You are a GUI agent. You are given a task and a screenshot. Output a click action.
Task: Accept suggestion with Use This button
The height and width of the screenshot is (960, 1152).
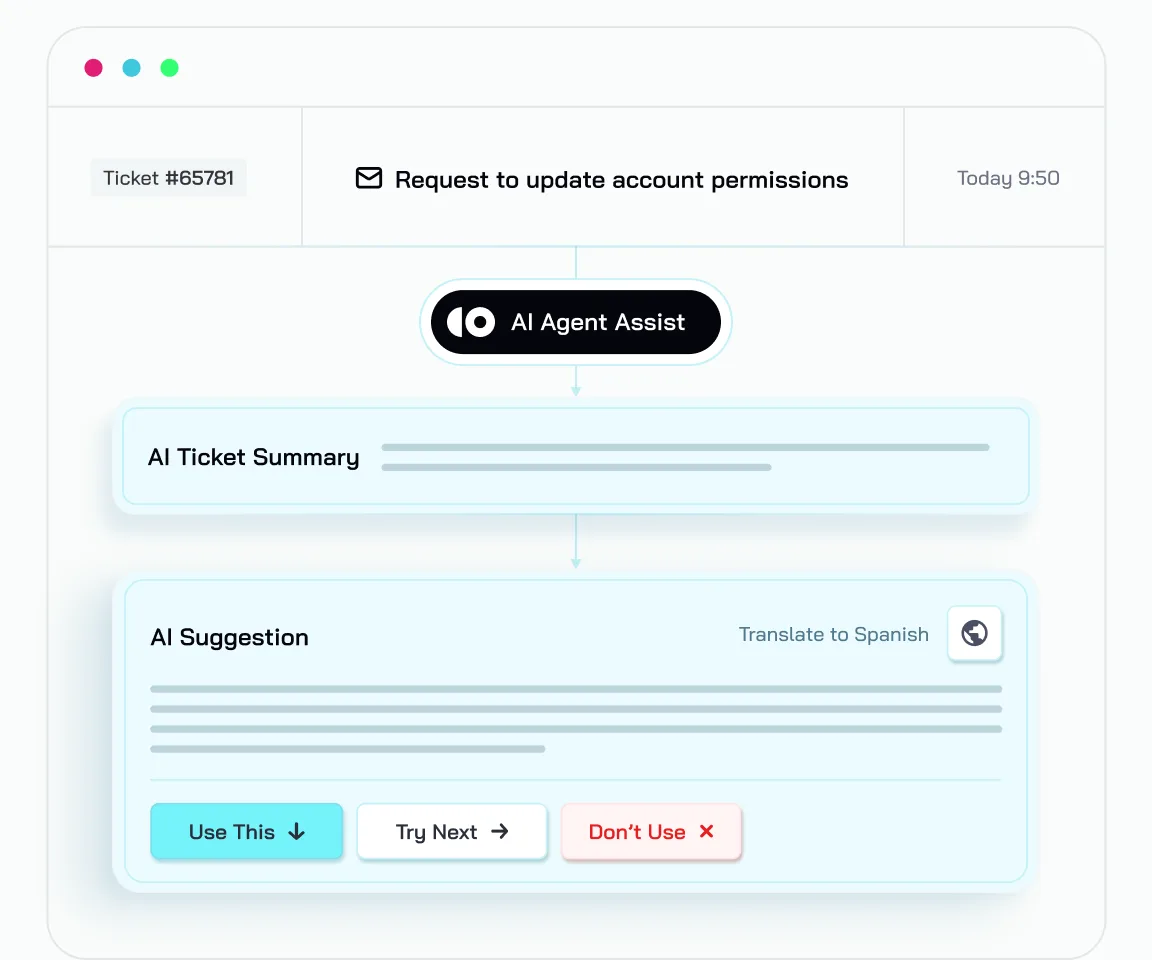pos(246,831)
